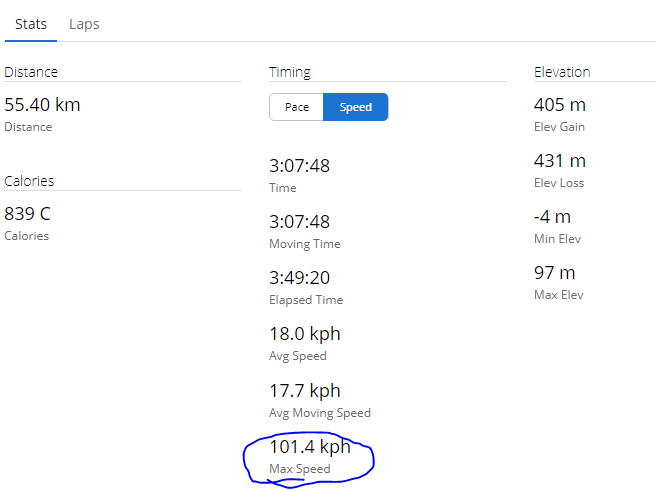Screen dimensions: 656x491
Task: Click the 839 C calories value
Action: click(27, 214)
